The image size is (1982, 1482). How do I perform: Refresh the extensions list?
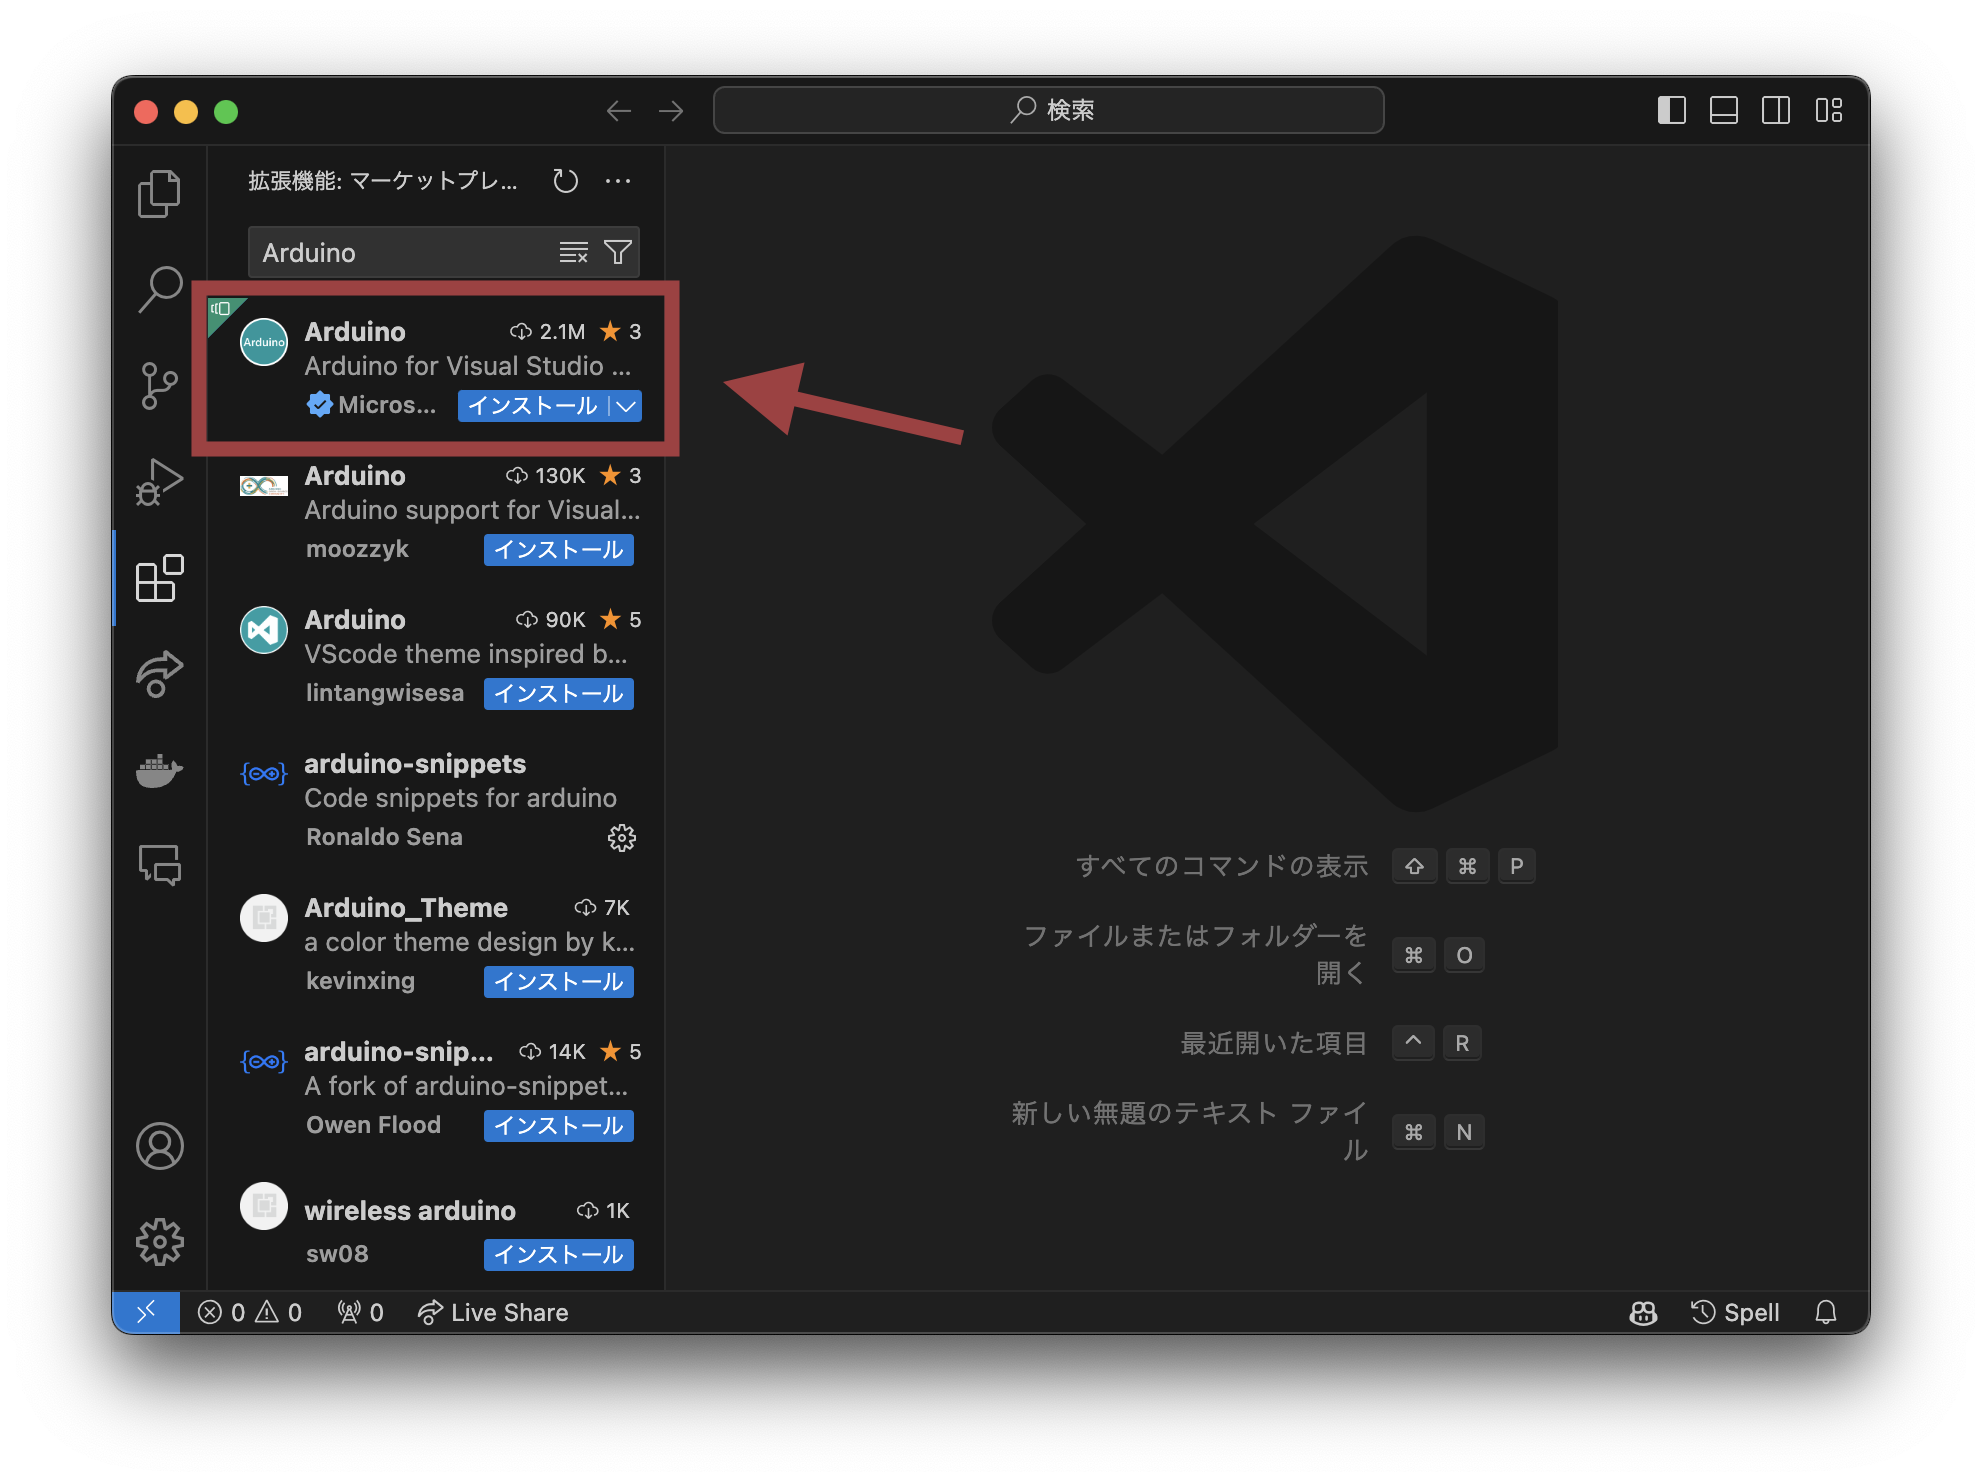click(x=565, y=181)
